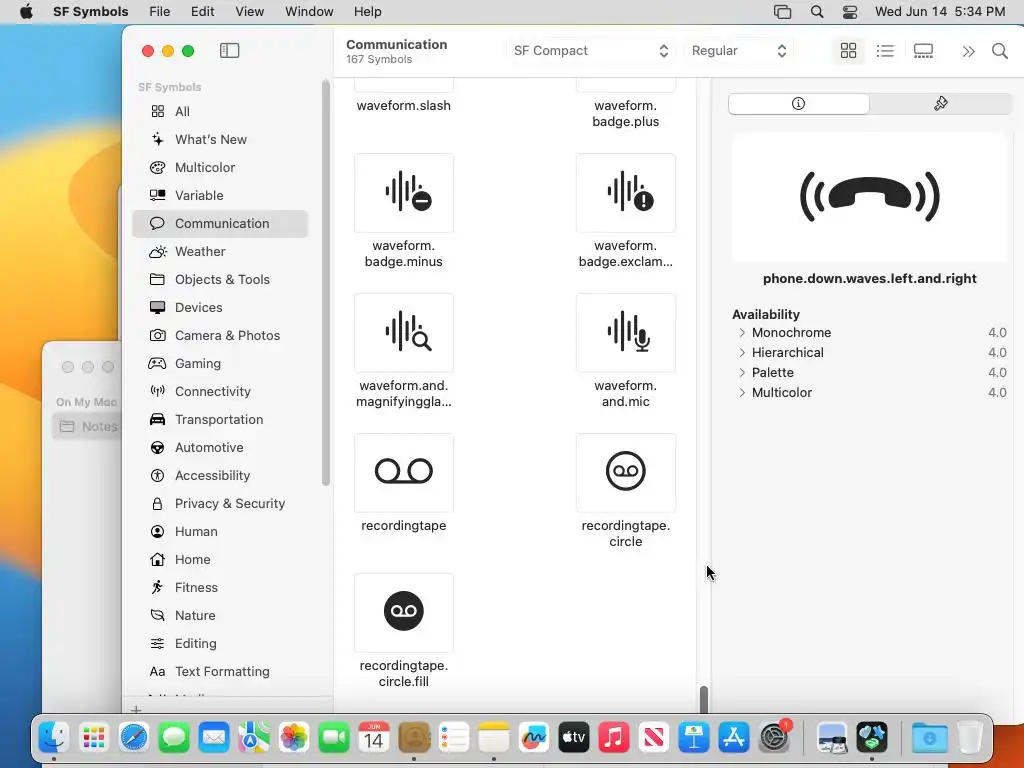
Task: Open the Camera & Photos category
Action: pos(220,336)
